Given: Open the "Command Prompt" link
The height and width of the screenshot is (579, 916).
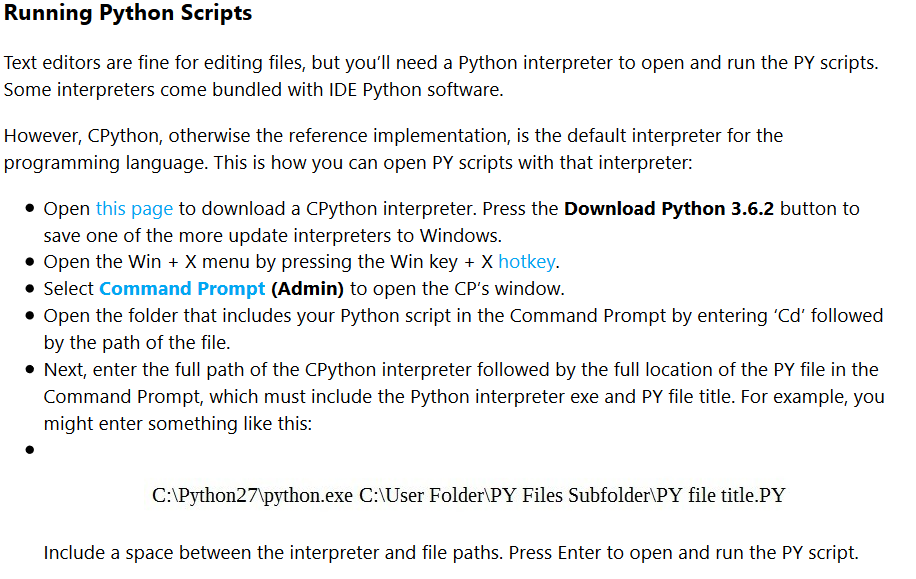Looking at the screenshot, I should (182, 289).
